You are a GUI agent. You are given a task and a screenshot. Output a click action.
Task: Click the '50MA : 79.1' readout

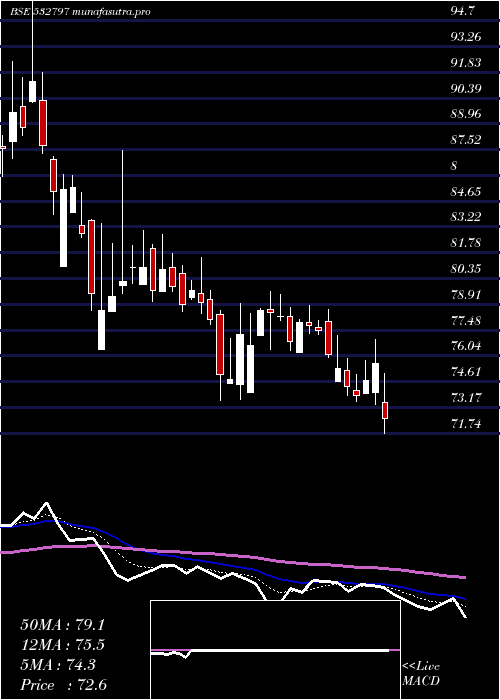click(62, 625)
